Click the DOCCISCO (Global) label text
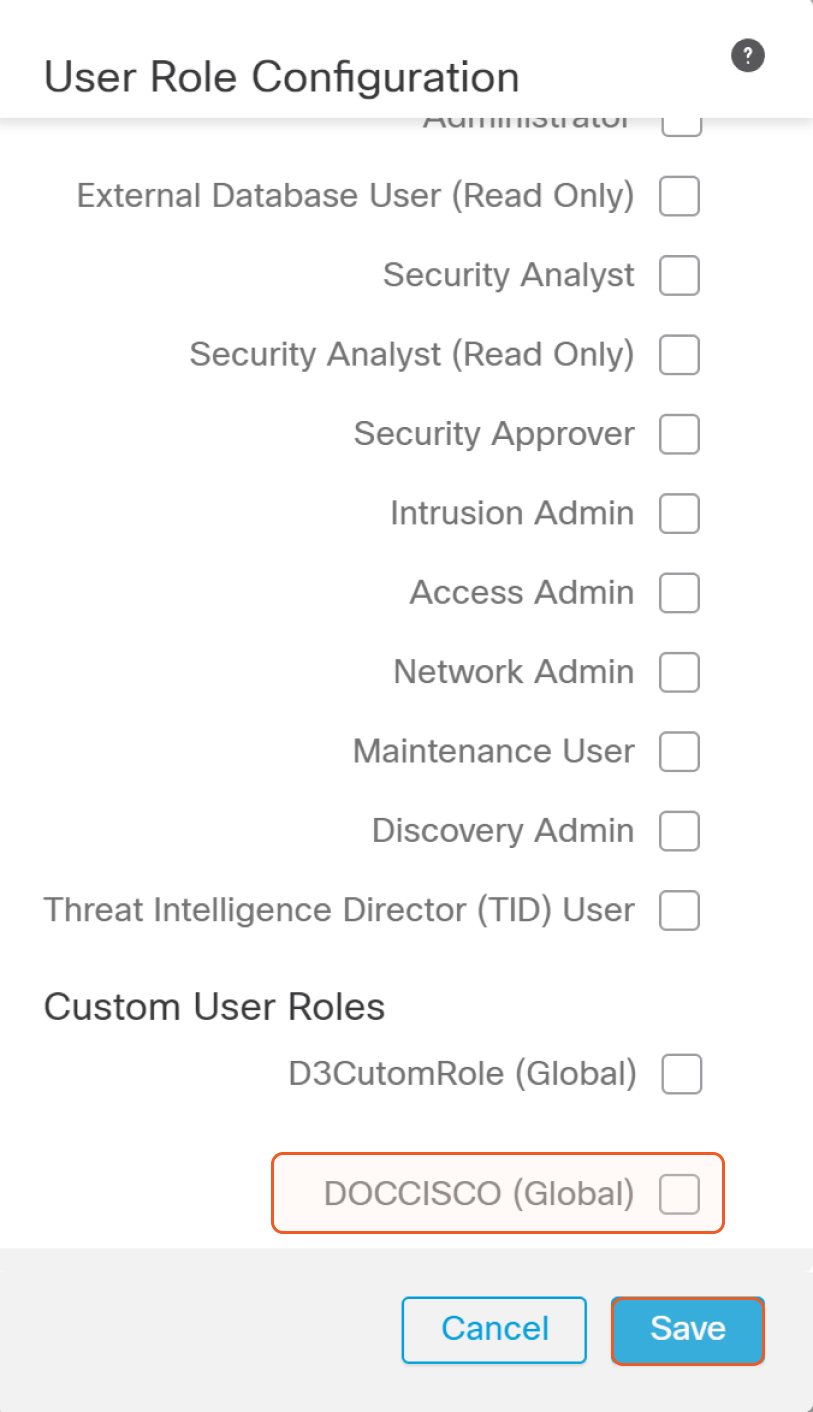The image size is (813, 1412). 478,1194
